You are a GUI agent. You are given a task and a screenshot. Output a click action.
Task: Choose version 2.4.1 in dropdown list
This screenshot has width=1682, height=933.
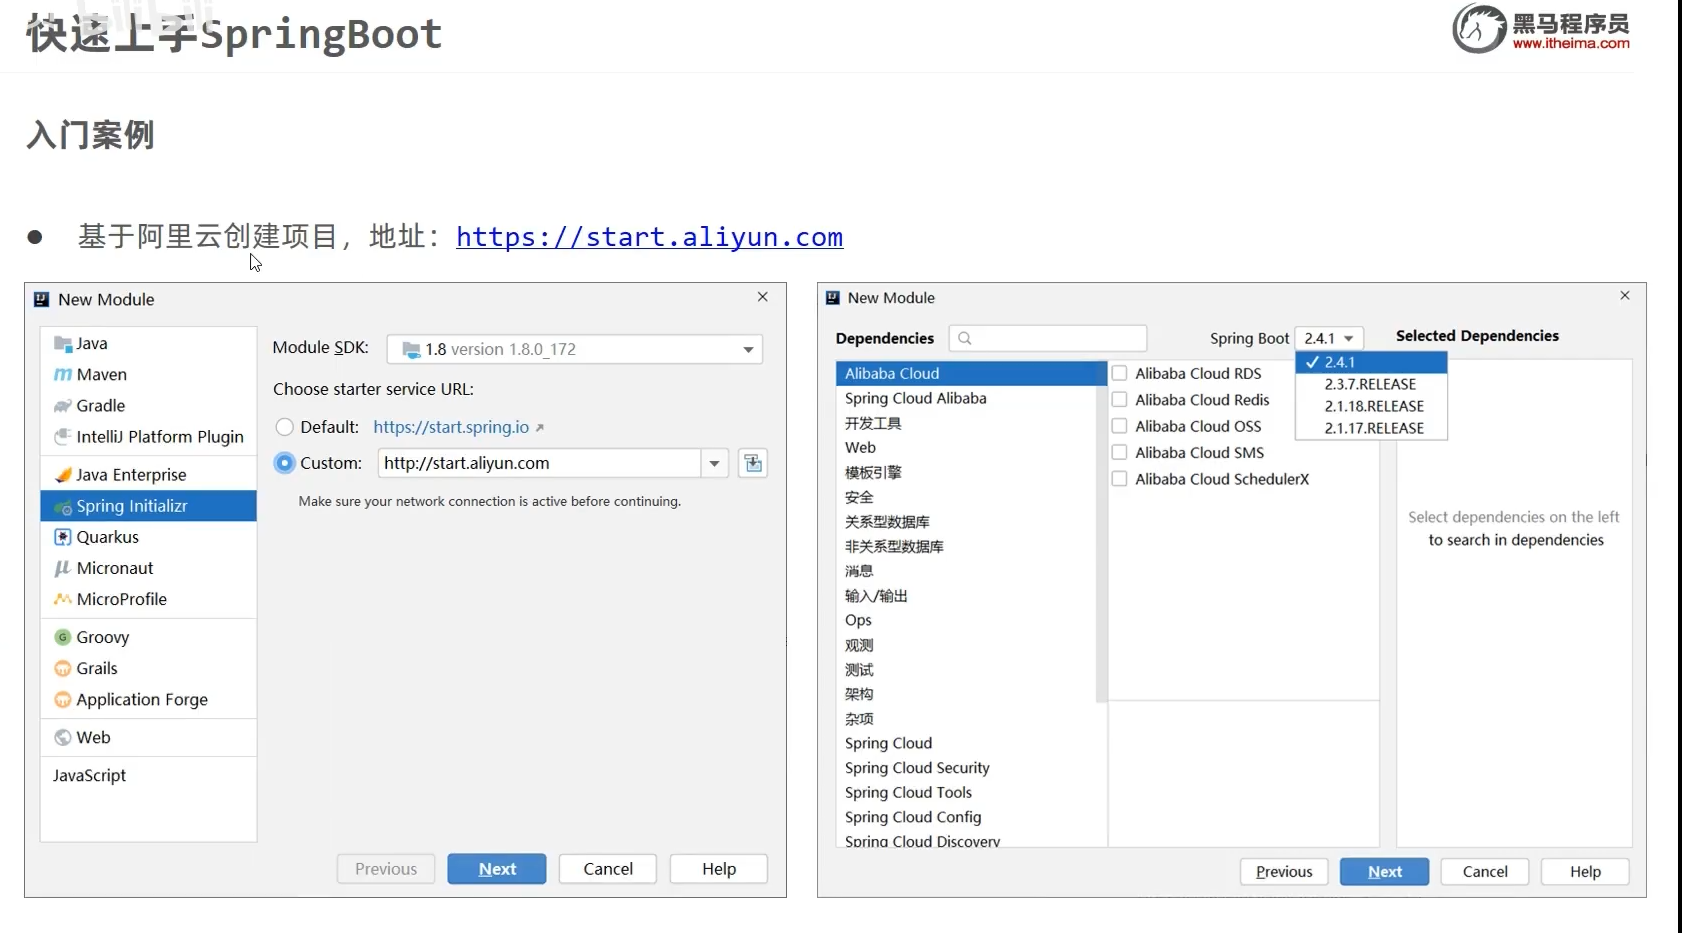point(1371,362)
